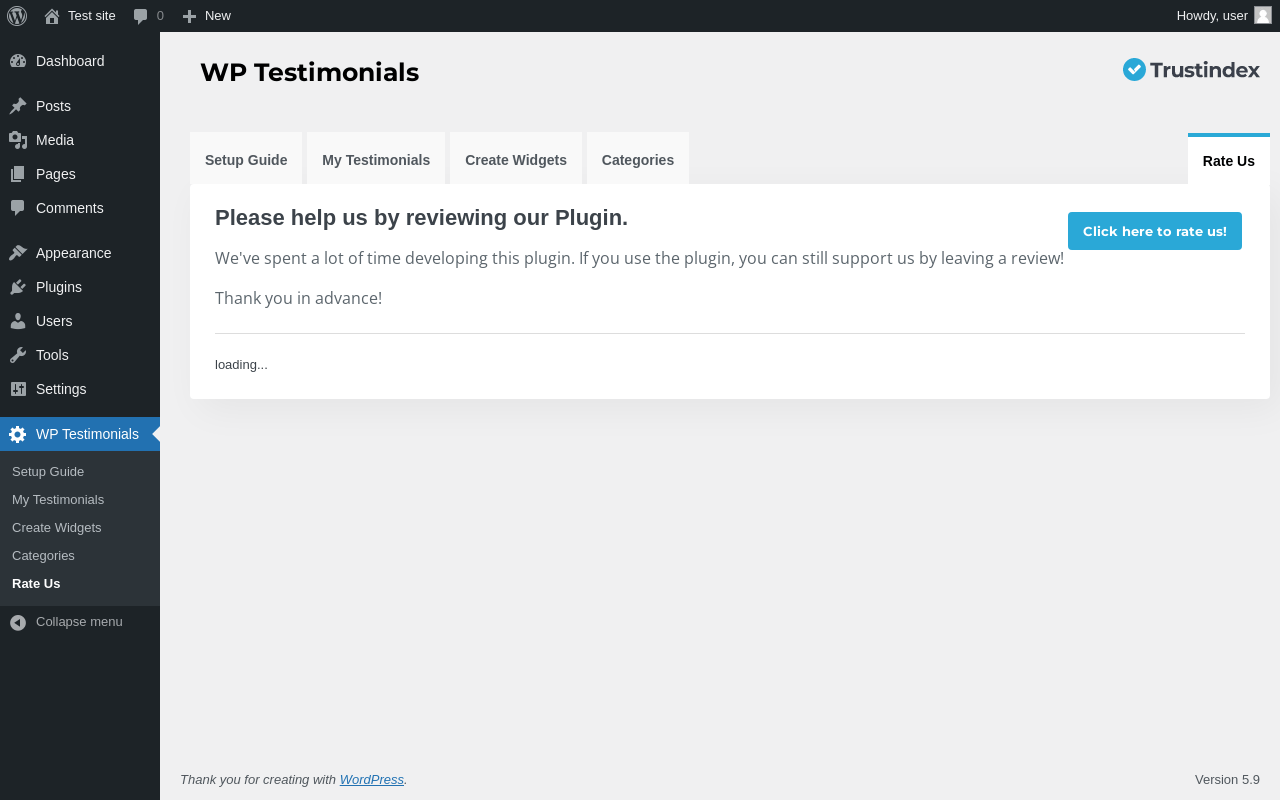Select Rate Us in the sidebar submenu
Image resolution: width=1280 pixels, height=800 pixels.
pos(80,584)
